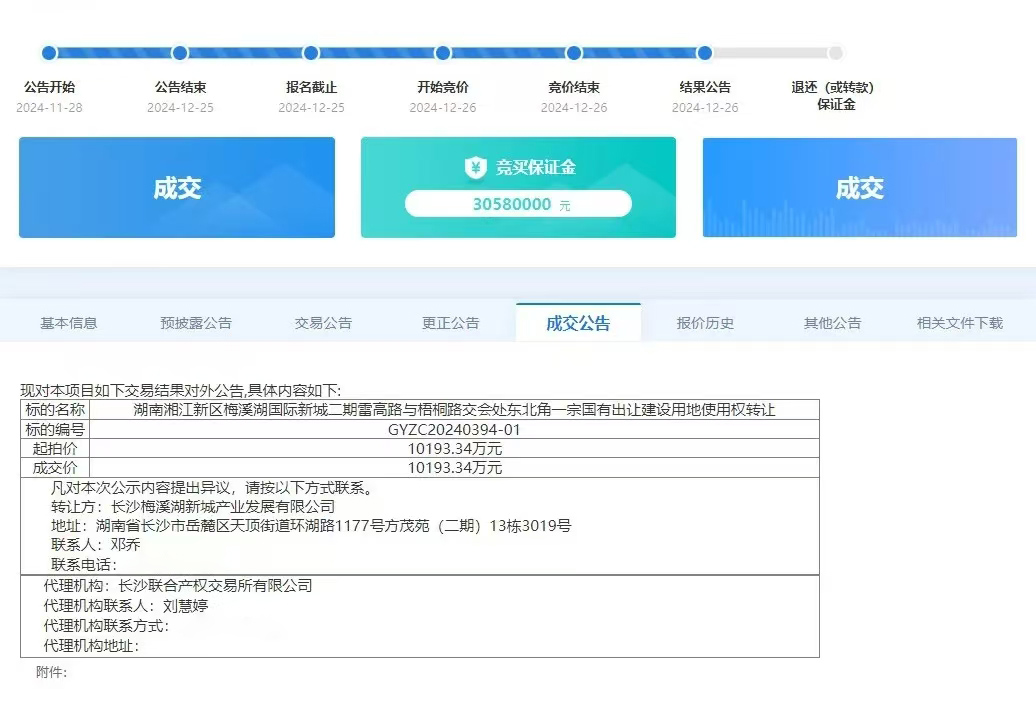This screenshot has height=706, width=1036.
Task: Switch to the 预披露公告 tab
Action: [196, 323]
